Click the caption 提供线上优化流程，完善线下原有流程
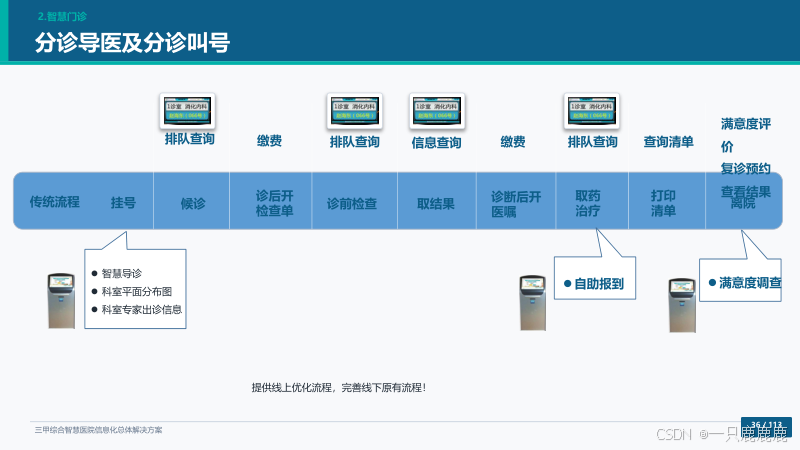Viewport: 800px width, 450px height. tap(338, 388)
